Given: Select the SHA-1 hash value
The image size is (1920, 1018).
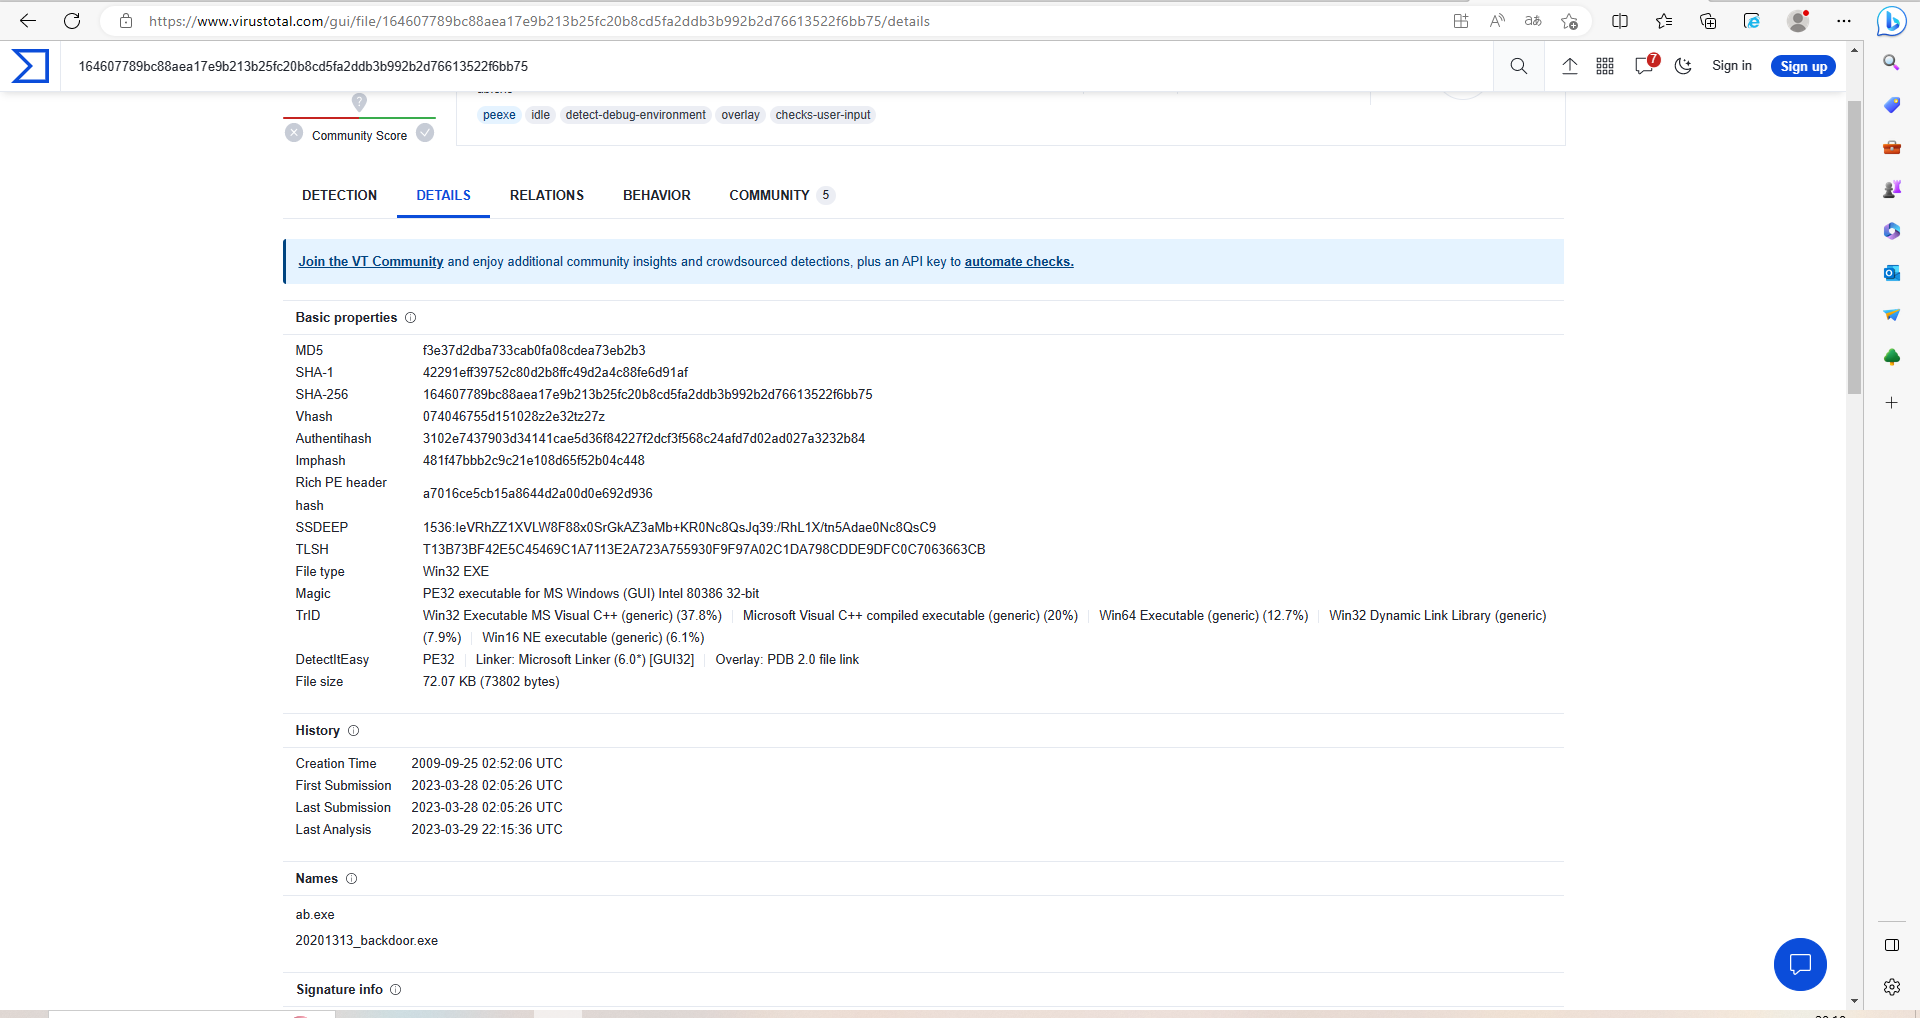Looking at the screenshot, I should point(555,373).
